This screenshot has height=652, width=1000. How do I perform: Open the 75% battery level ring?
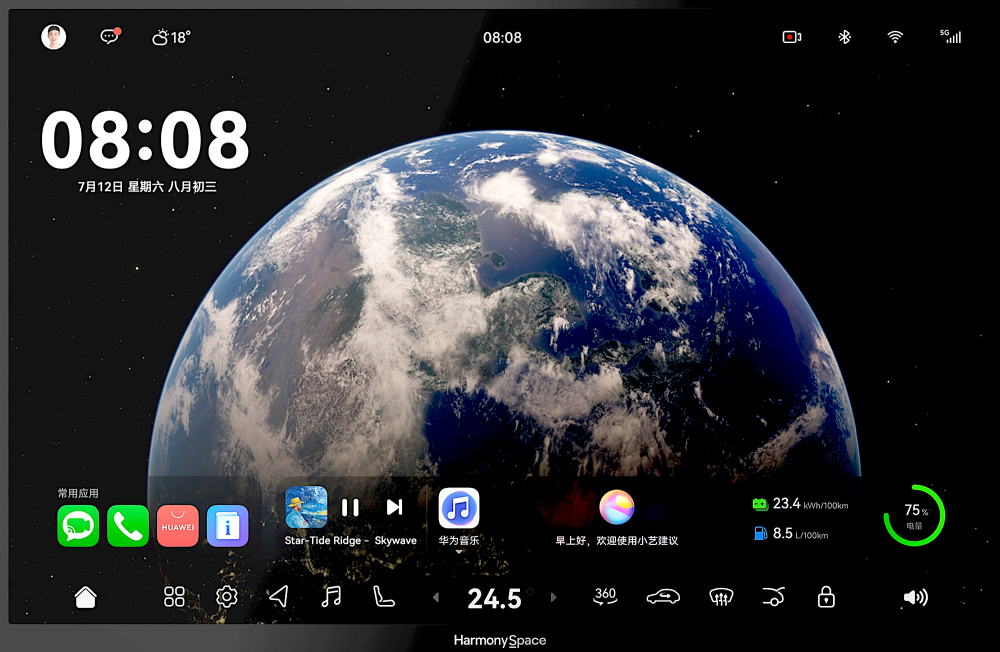(914, 515)
